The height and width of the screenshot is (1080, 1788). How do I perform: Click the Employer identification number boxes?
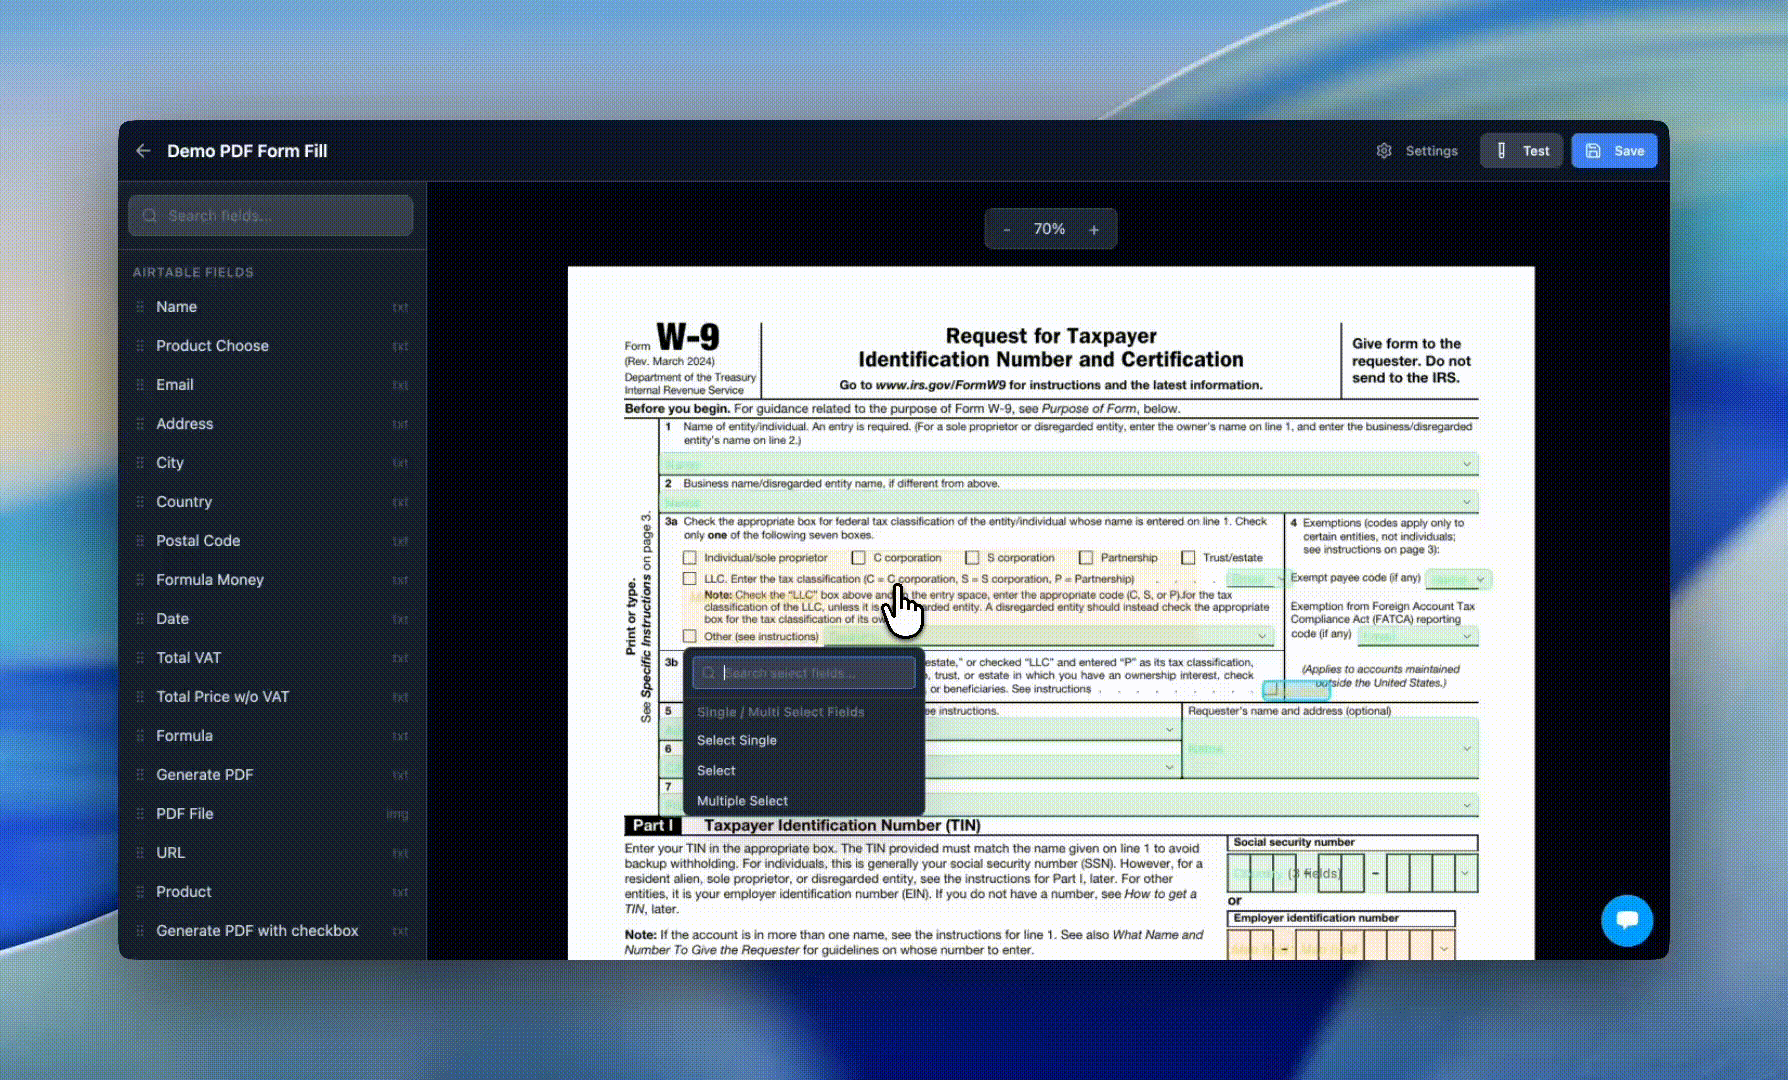(1341, 945)
